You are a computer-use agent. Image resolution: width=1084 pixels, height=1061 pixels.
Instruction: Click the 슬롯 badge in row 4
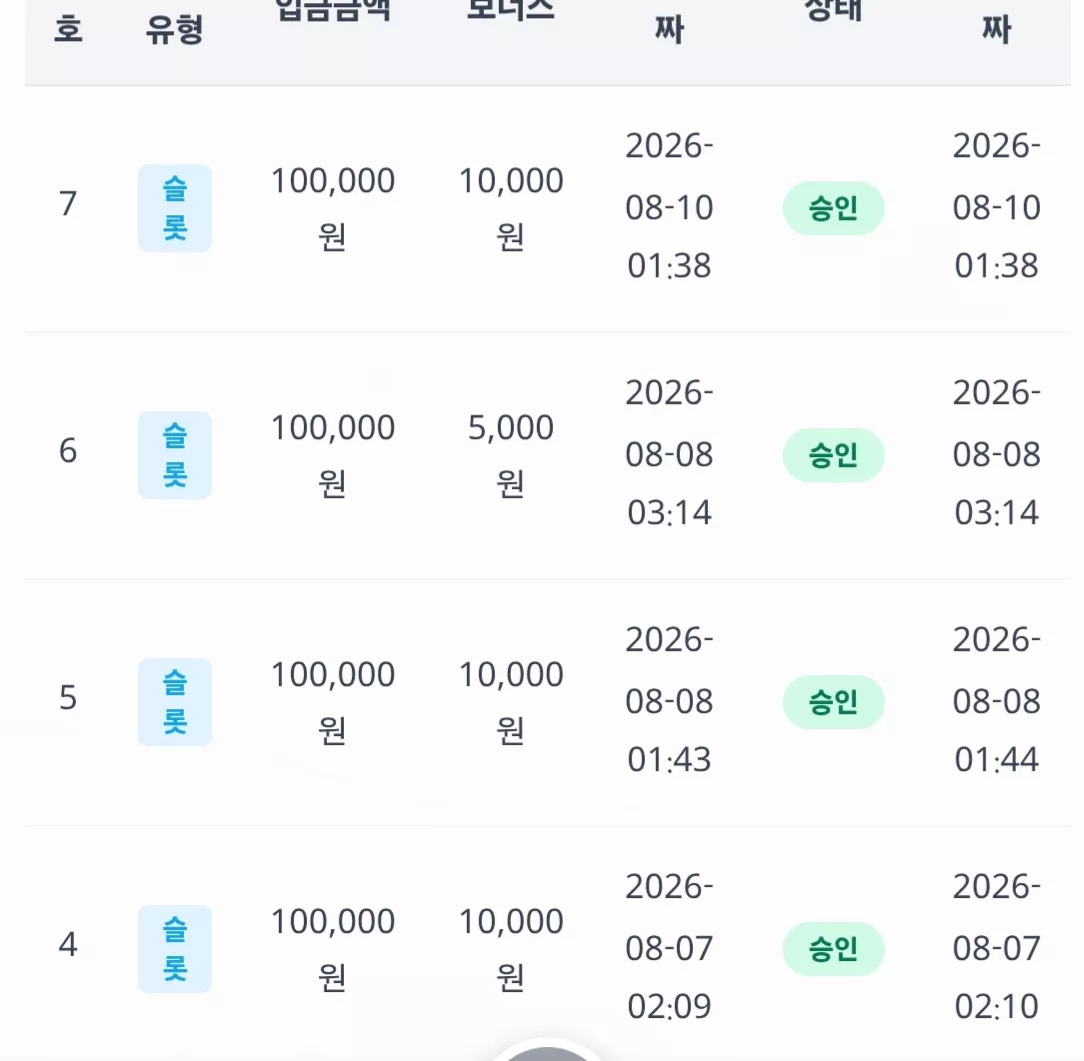click(175, 948)
